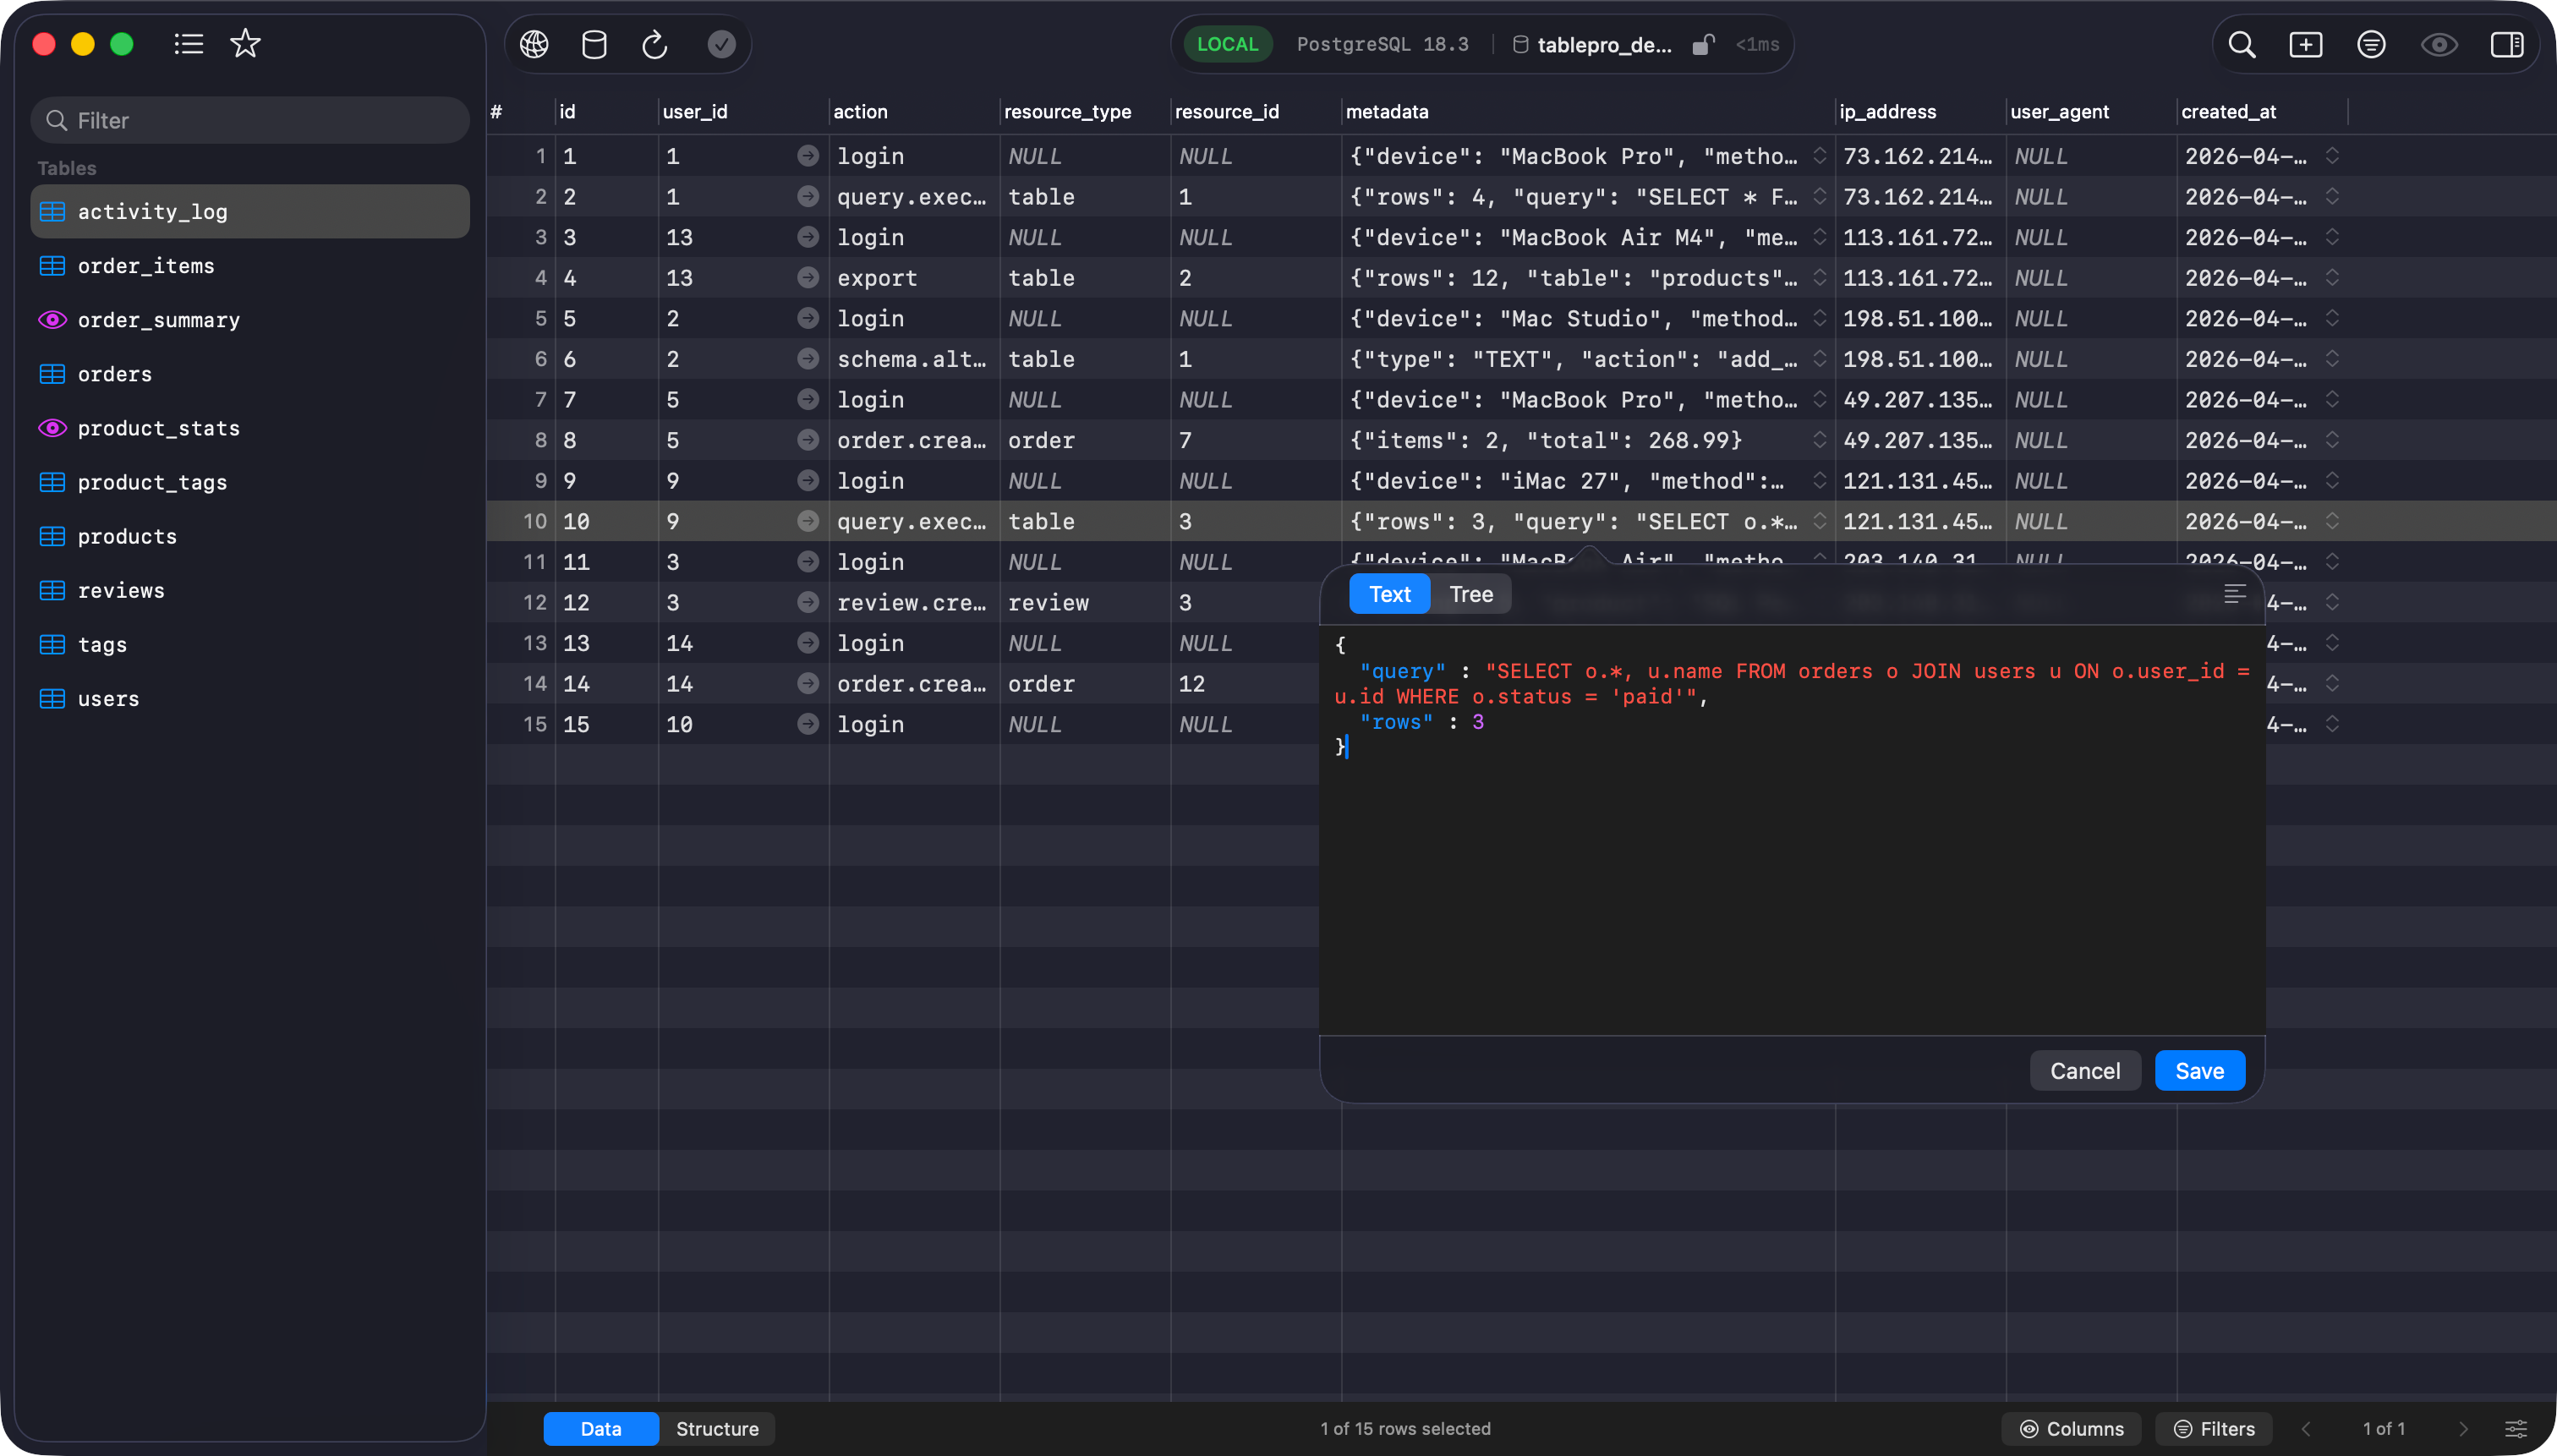The width and height of the screenshot is (2557, 1456).
Task: Click foreign key arrow for user_id 10
Action: point(808,724)
